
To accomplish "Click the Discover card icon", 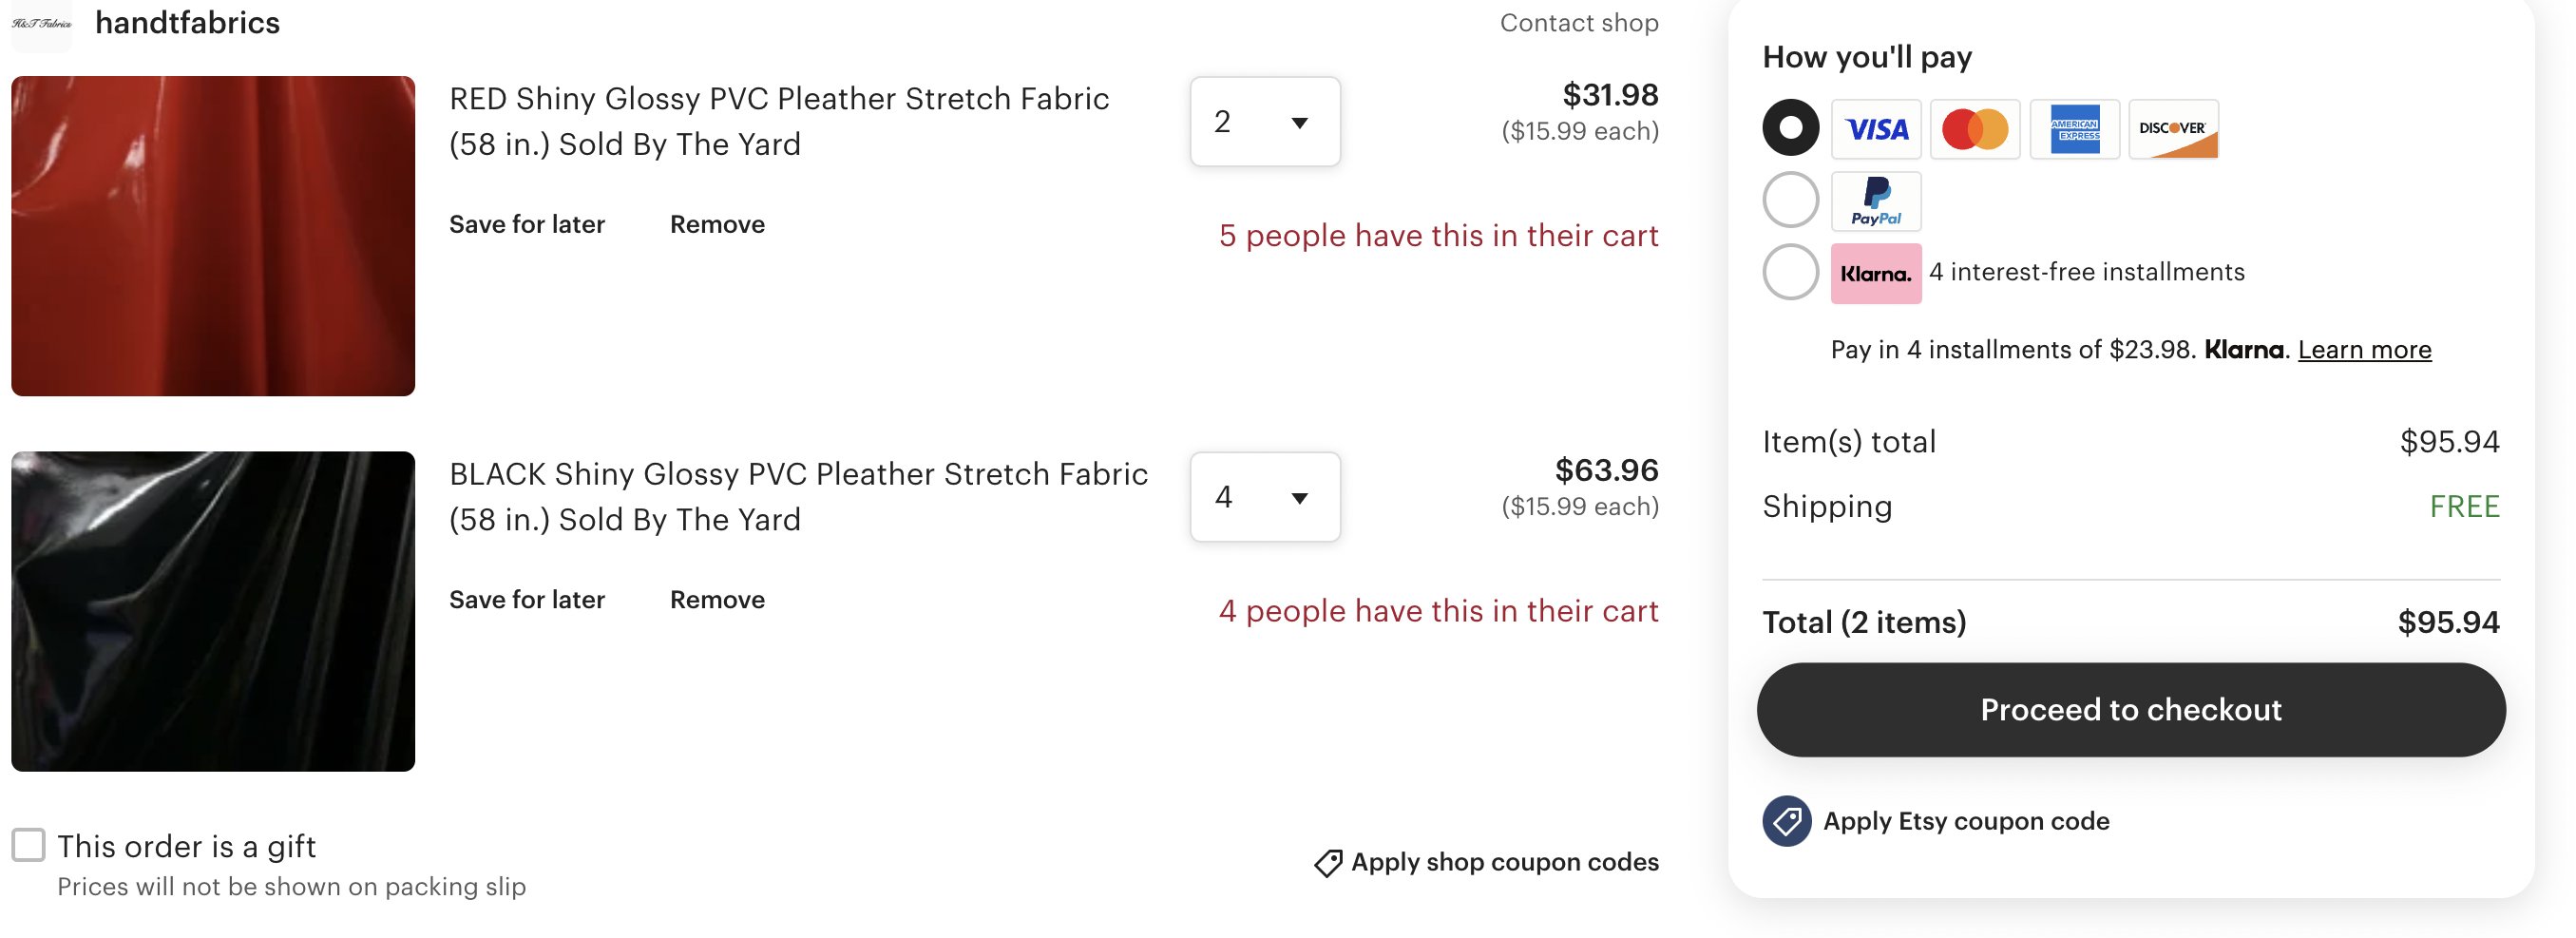I will point(2174,129).
